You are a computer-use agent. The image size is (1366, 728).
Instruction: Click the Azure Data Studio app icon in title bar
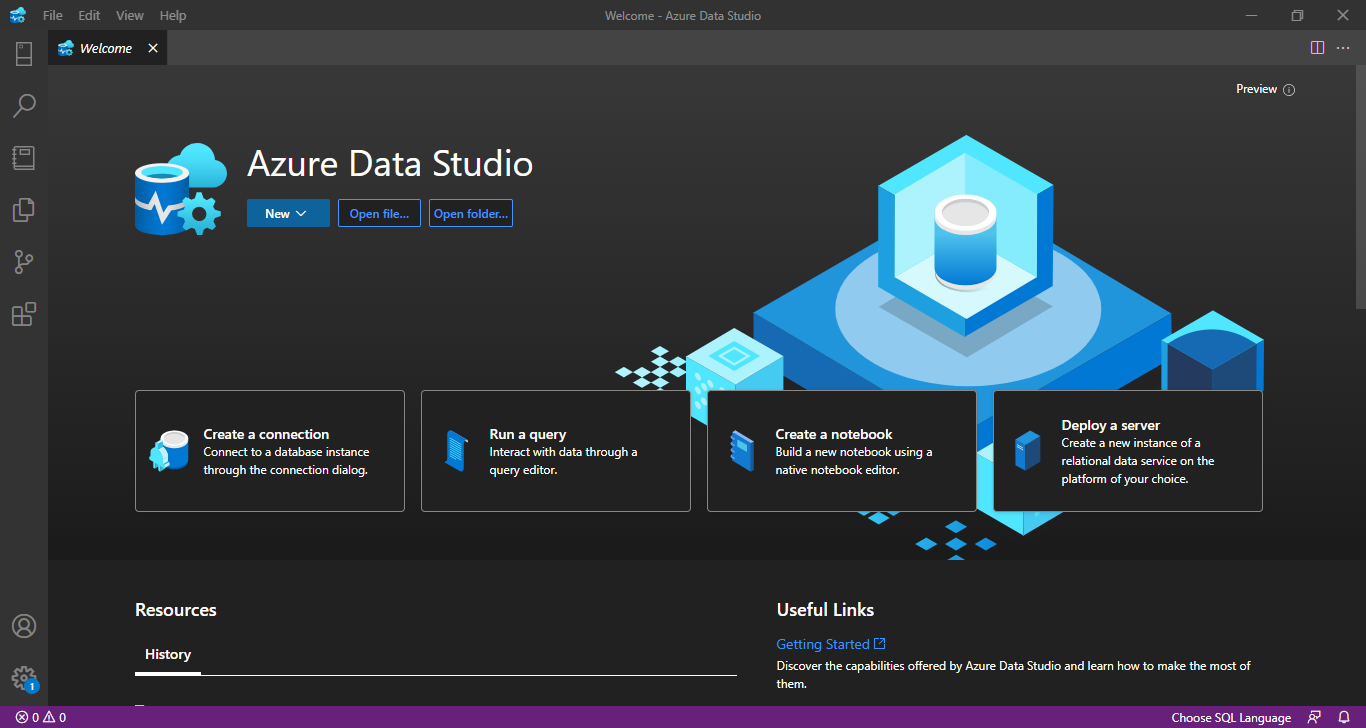17,15
